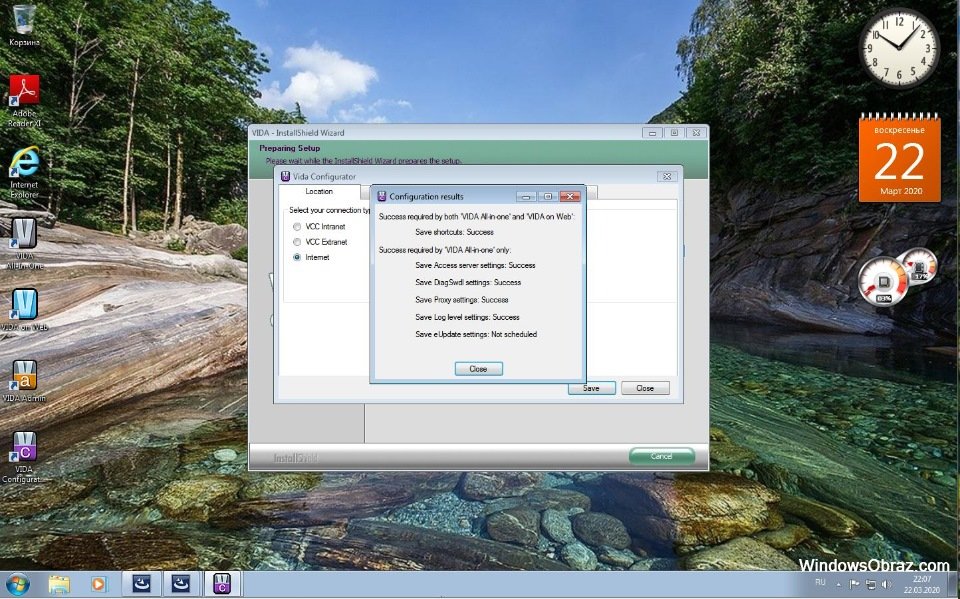Minimize the VIDA InstallShield Wizard window
The width and height of the screenshot is (960, 599).
pos(652,132)
